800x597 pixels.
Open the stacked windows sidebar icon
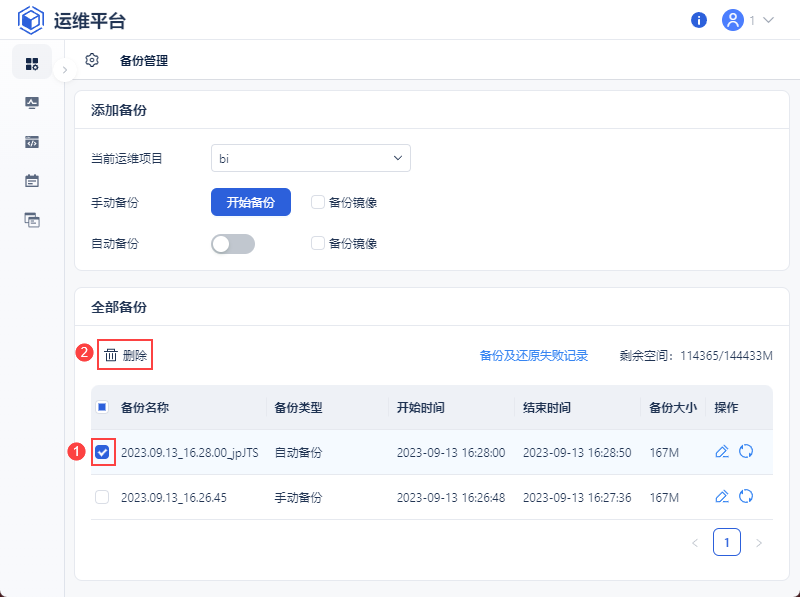[32, 220]
